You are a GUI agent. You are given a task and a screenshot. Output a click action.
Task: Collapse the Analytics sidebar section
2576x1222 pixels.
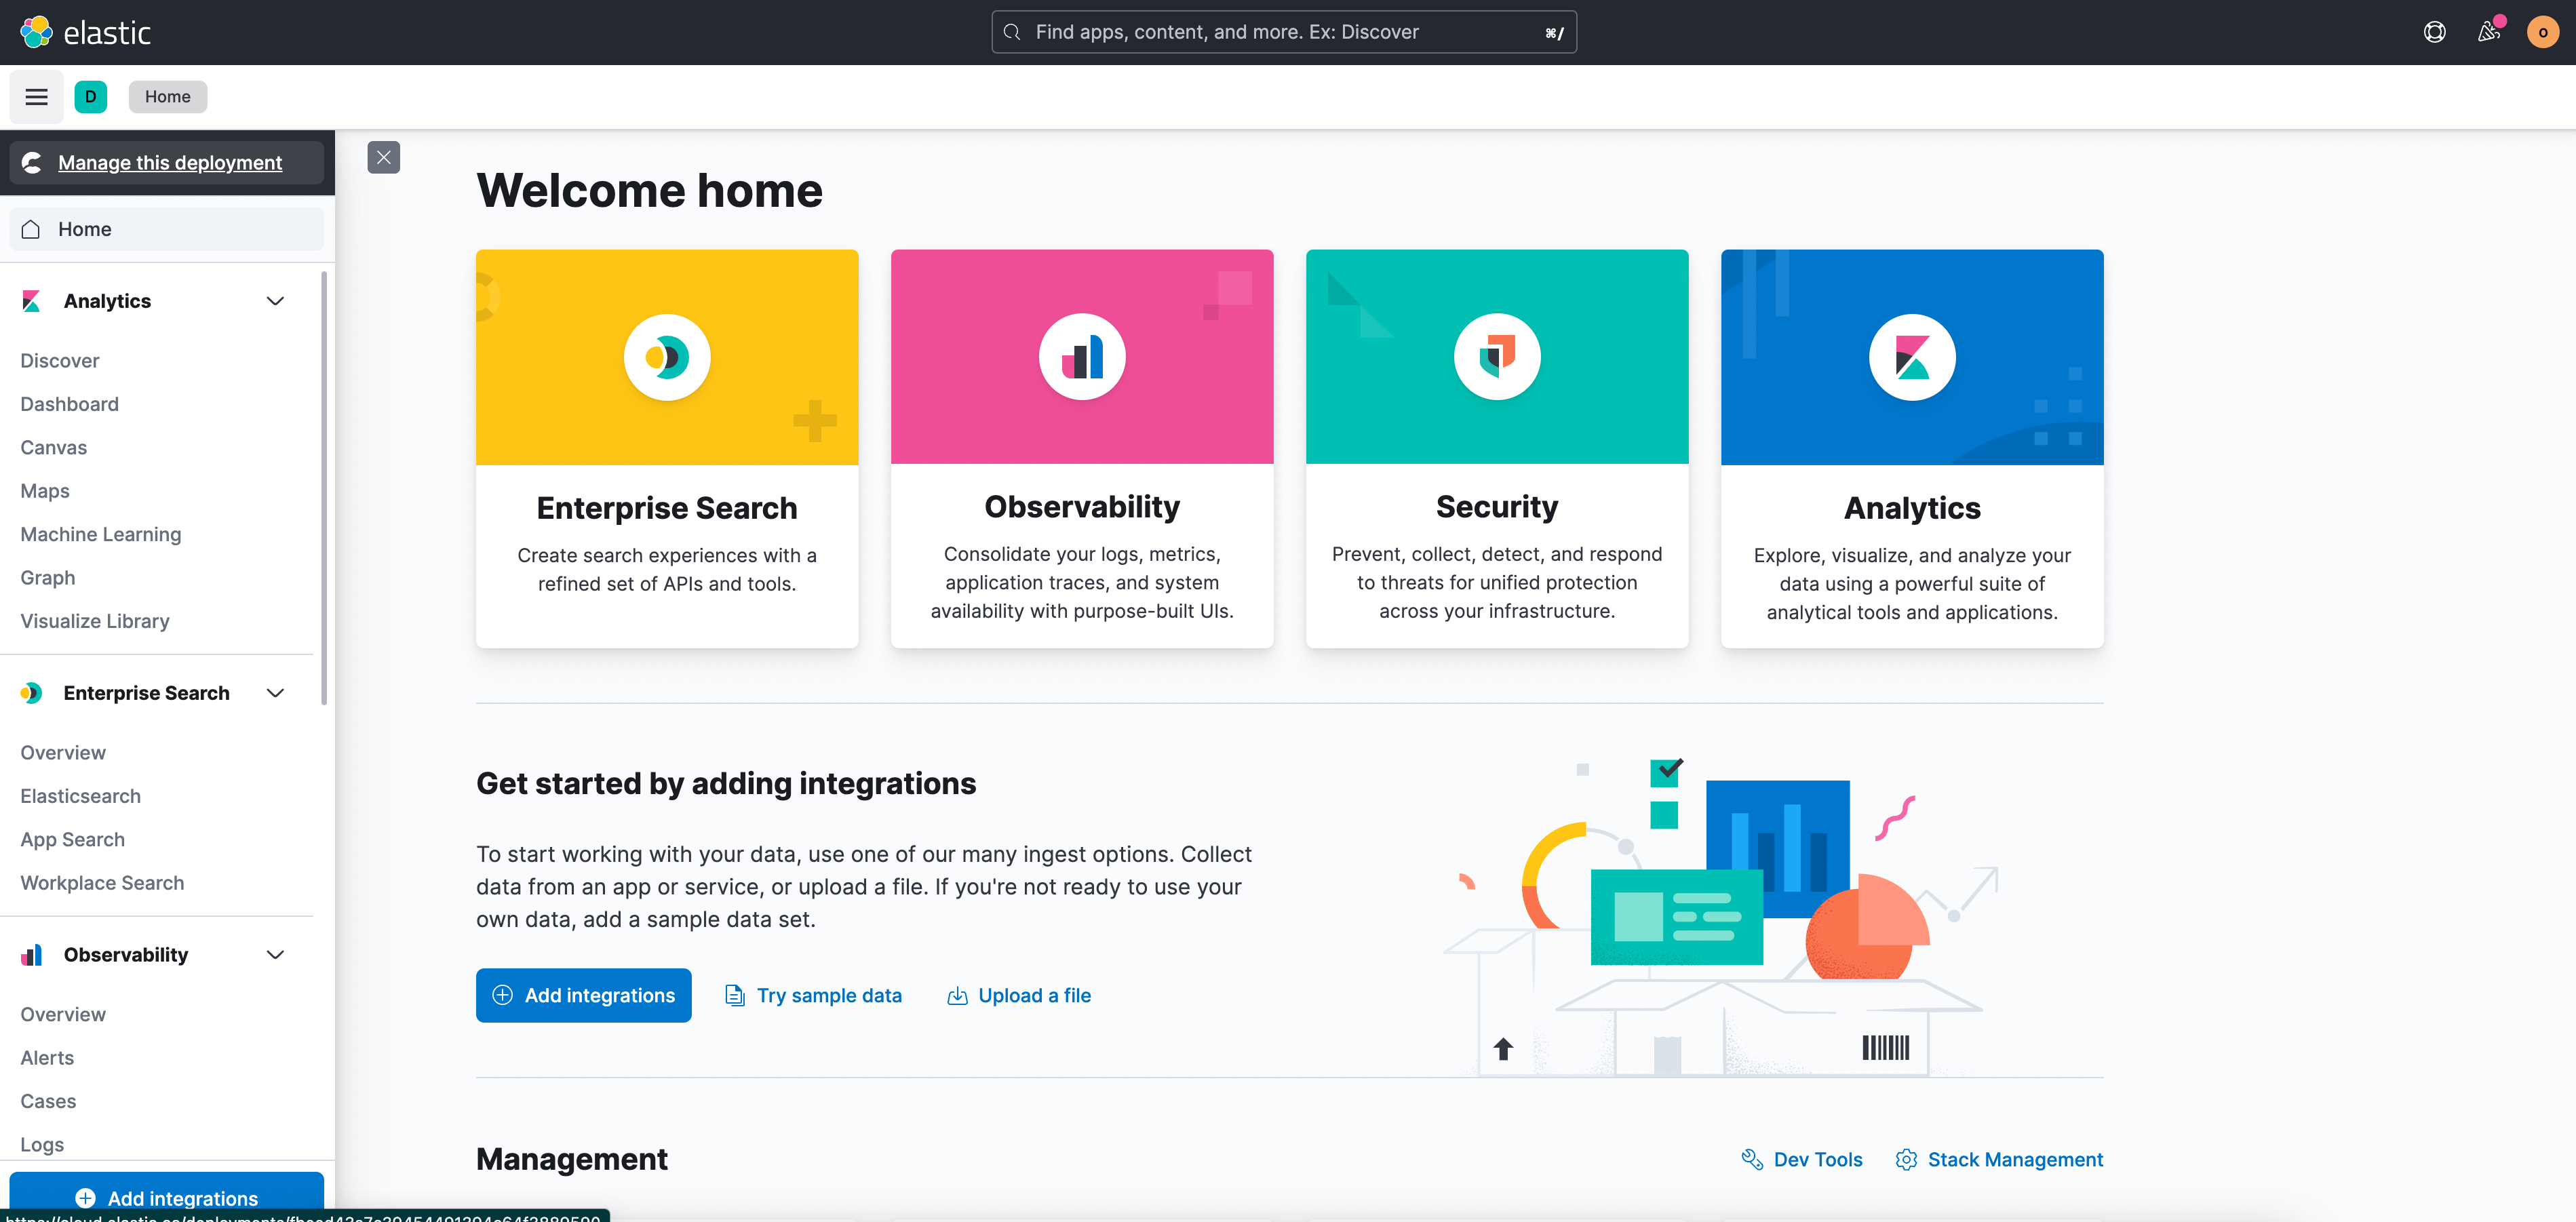(275, 301)
